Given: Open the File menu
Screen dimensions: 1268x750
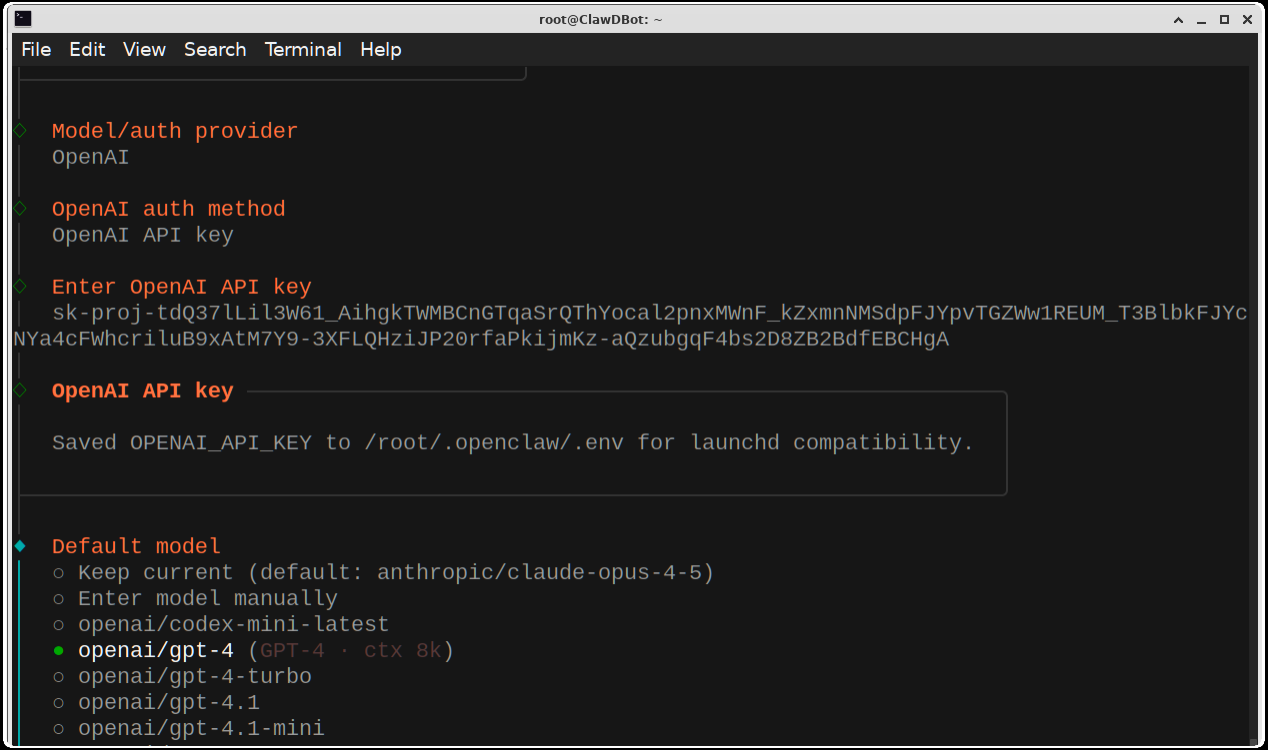Looking at the screenshot, I should pos(36,49).
